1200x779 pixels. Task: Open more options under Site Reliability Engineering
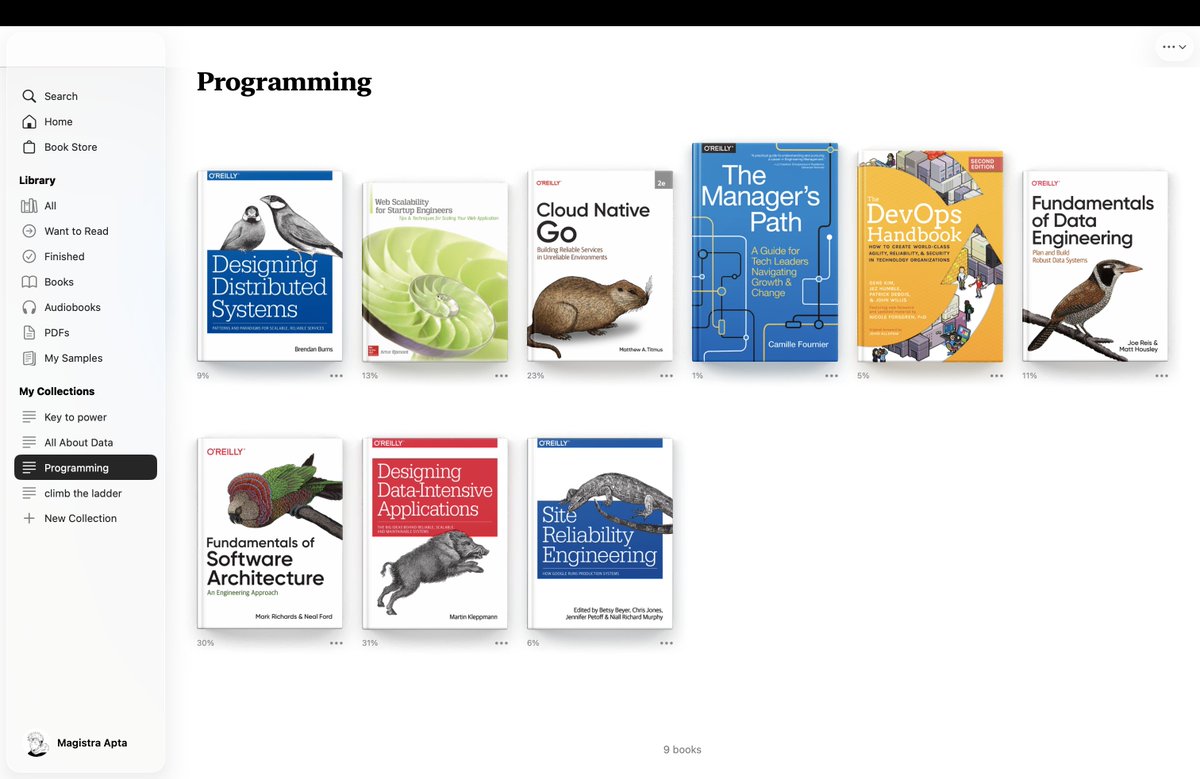(x=666, y=643)
